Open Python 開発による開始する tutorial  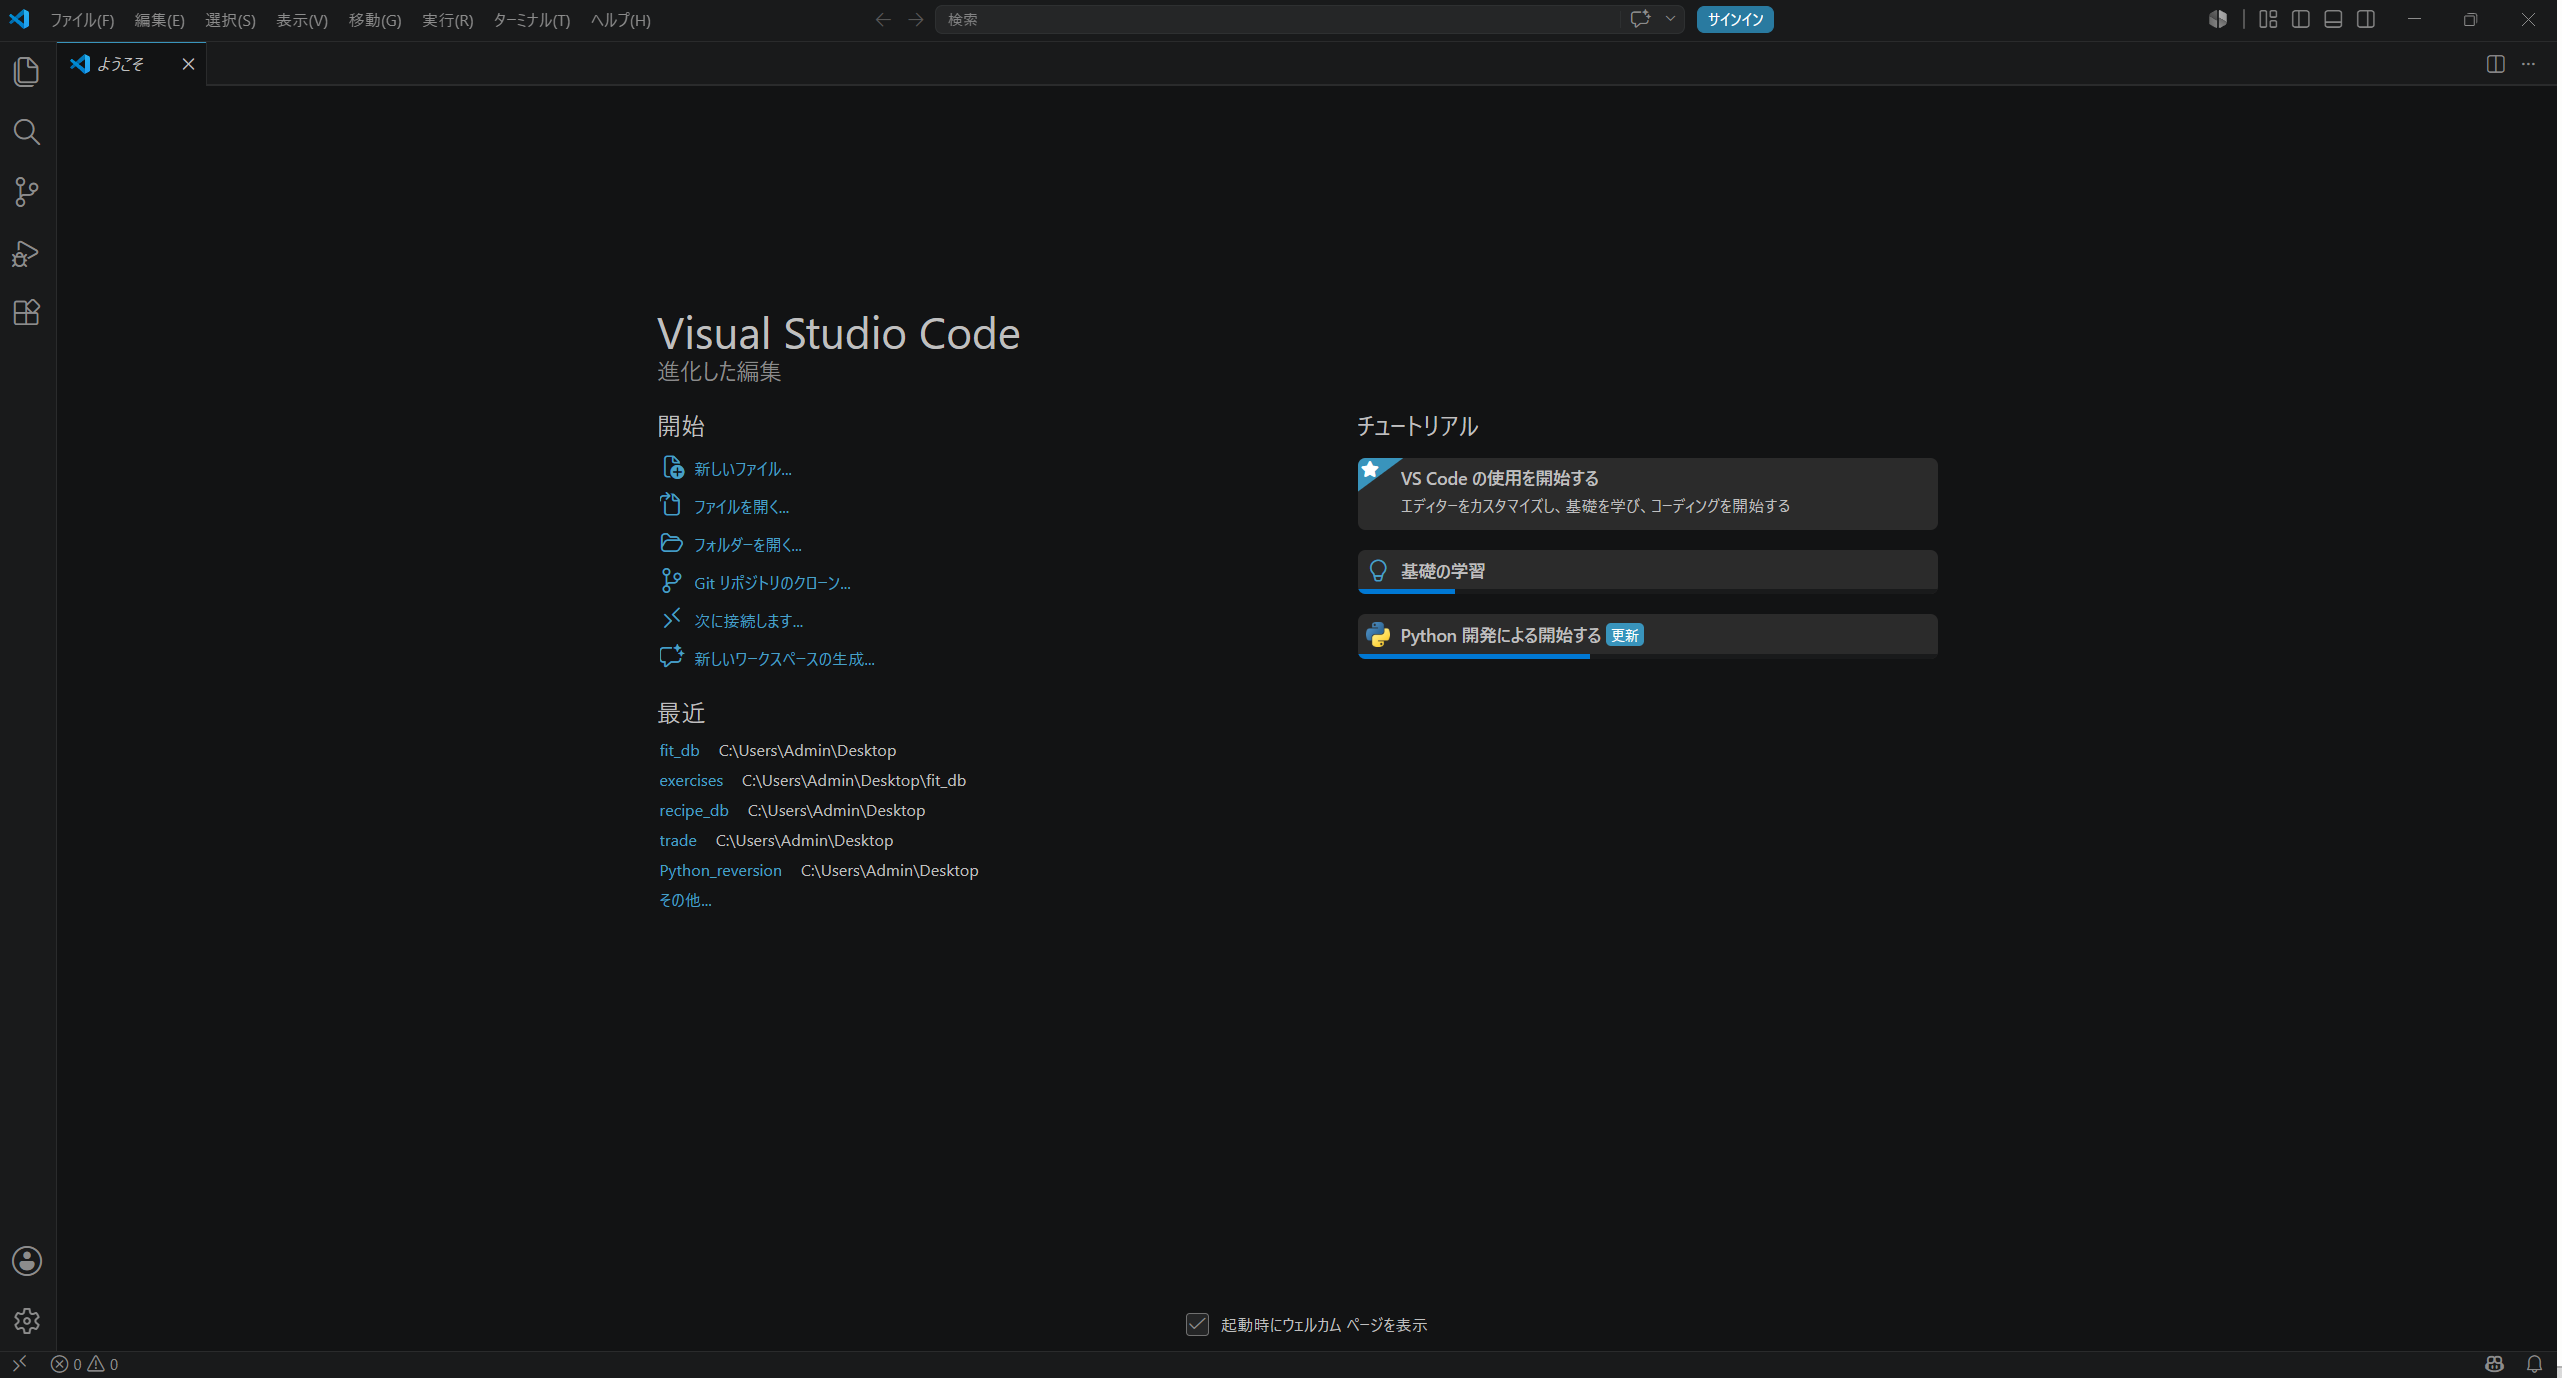coord(1647,636)
